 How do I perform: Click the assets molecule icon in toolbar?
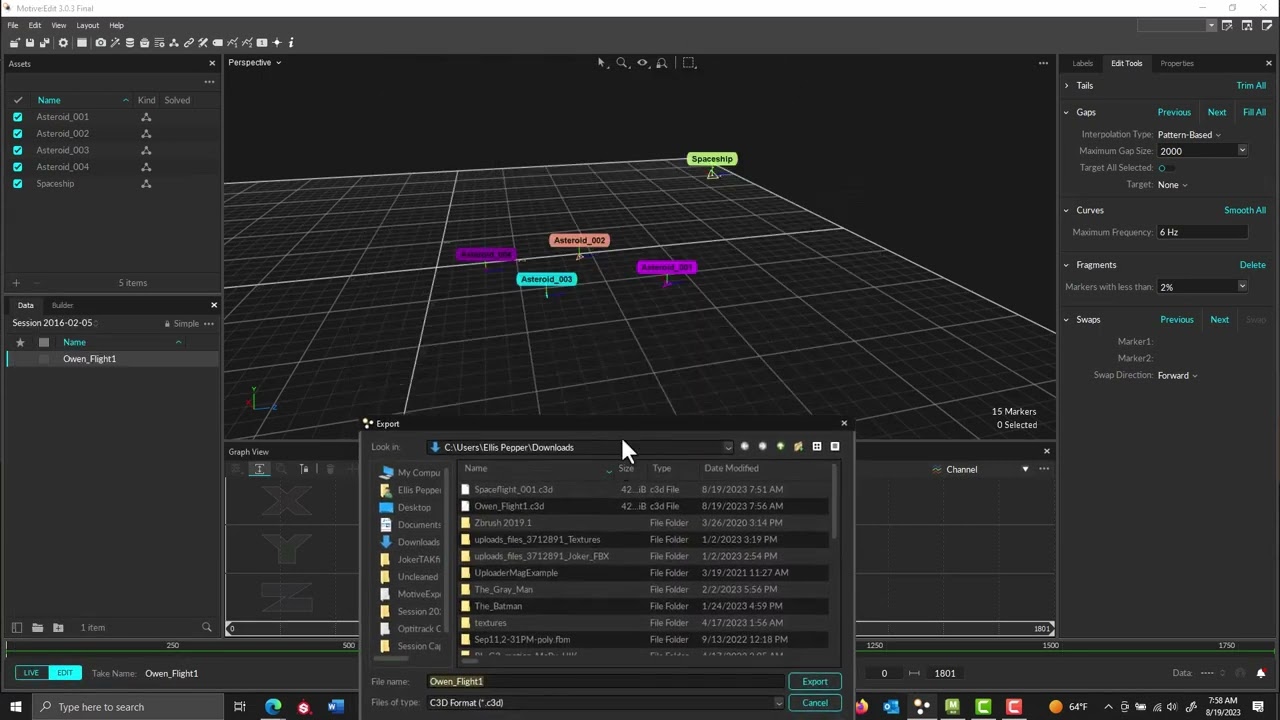tap(174, 43)
